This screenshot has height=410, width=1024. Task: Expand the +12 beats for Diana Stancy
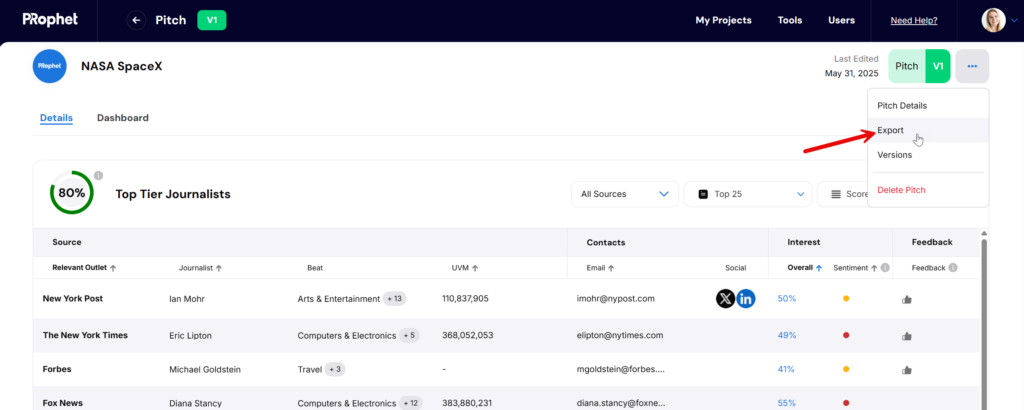pos(411,403)
